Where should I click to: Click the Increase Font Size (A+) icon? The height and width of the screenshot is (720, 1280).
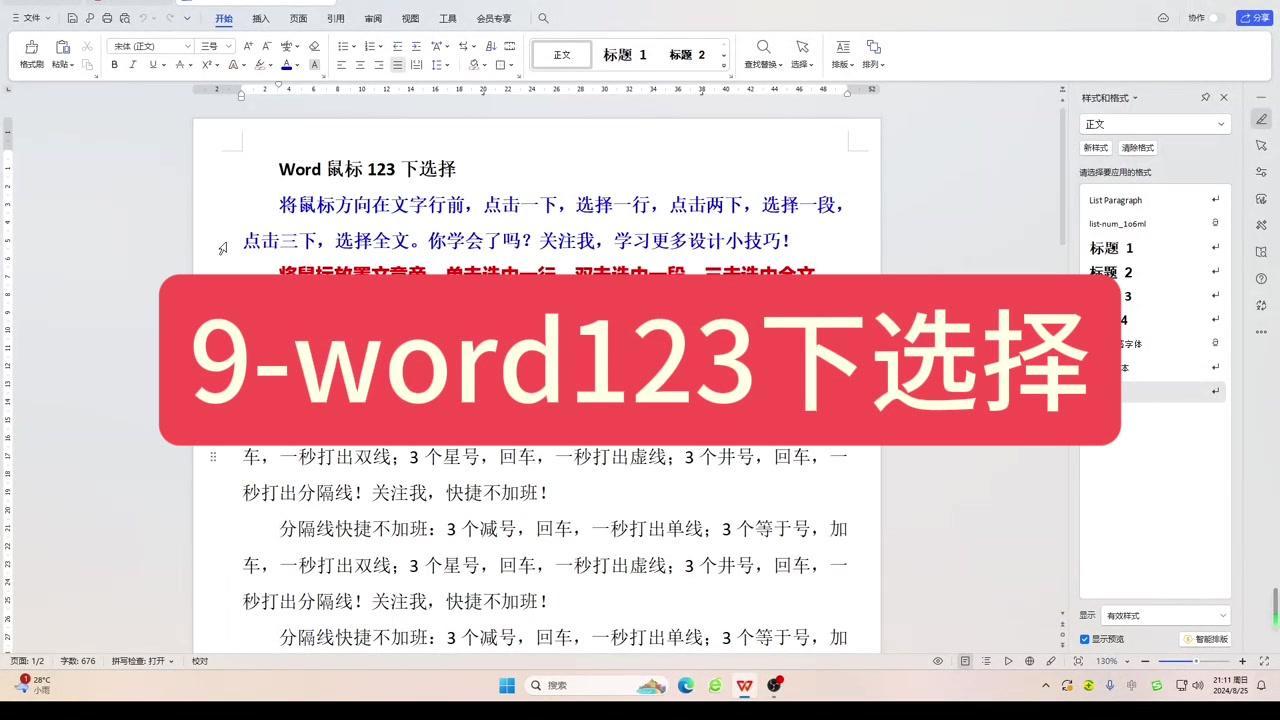[x=248, y=46]
